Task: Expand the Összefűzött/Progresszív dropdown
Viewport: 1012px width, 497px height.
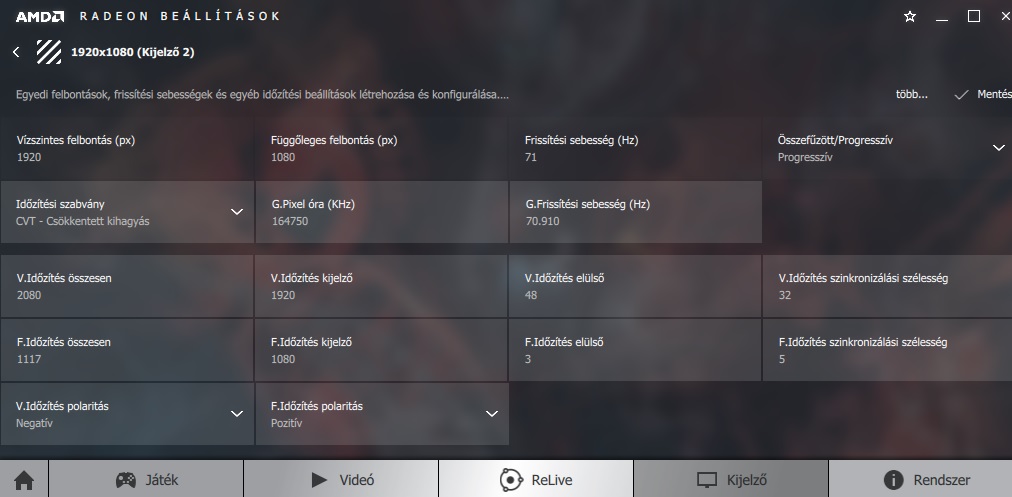Action: (x=887, y=148)
